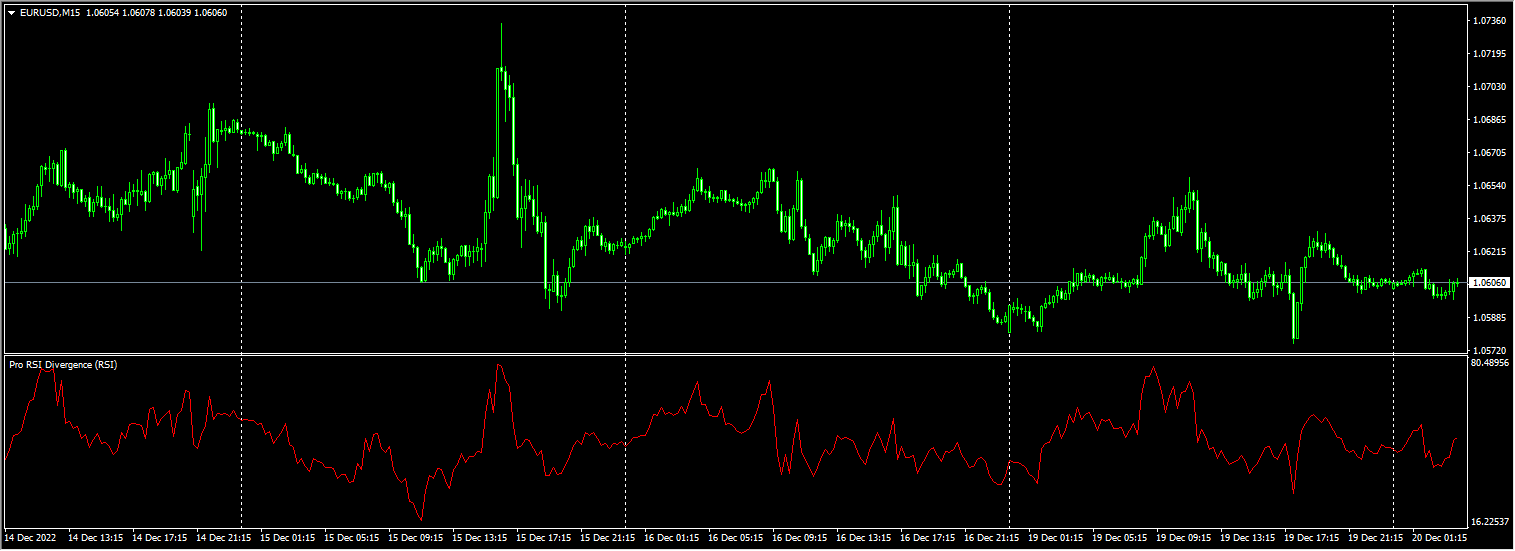This screenshot has width=1515, height=551.
Task: Click the 1.07360 price scale label
Action: (x=1490, y=21)
